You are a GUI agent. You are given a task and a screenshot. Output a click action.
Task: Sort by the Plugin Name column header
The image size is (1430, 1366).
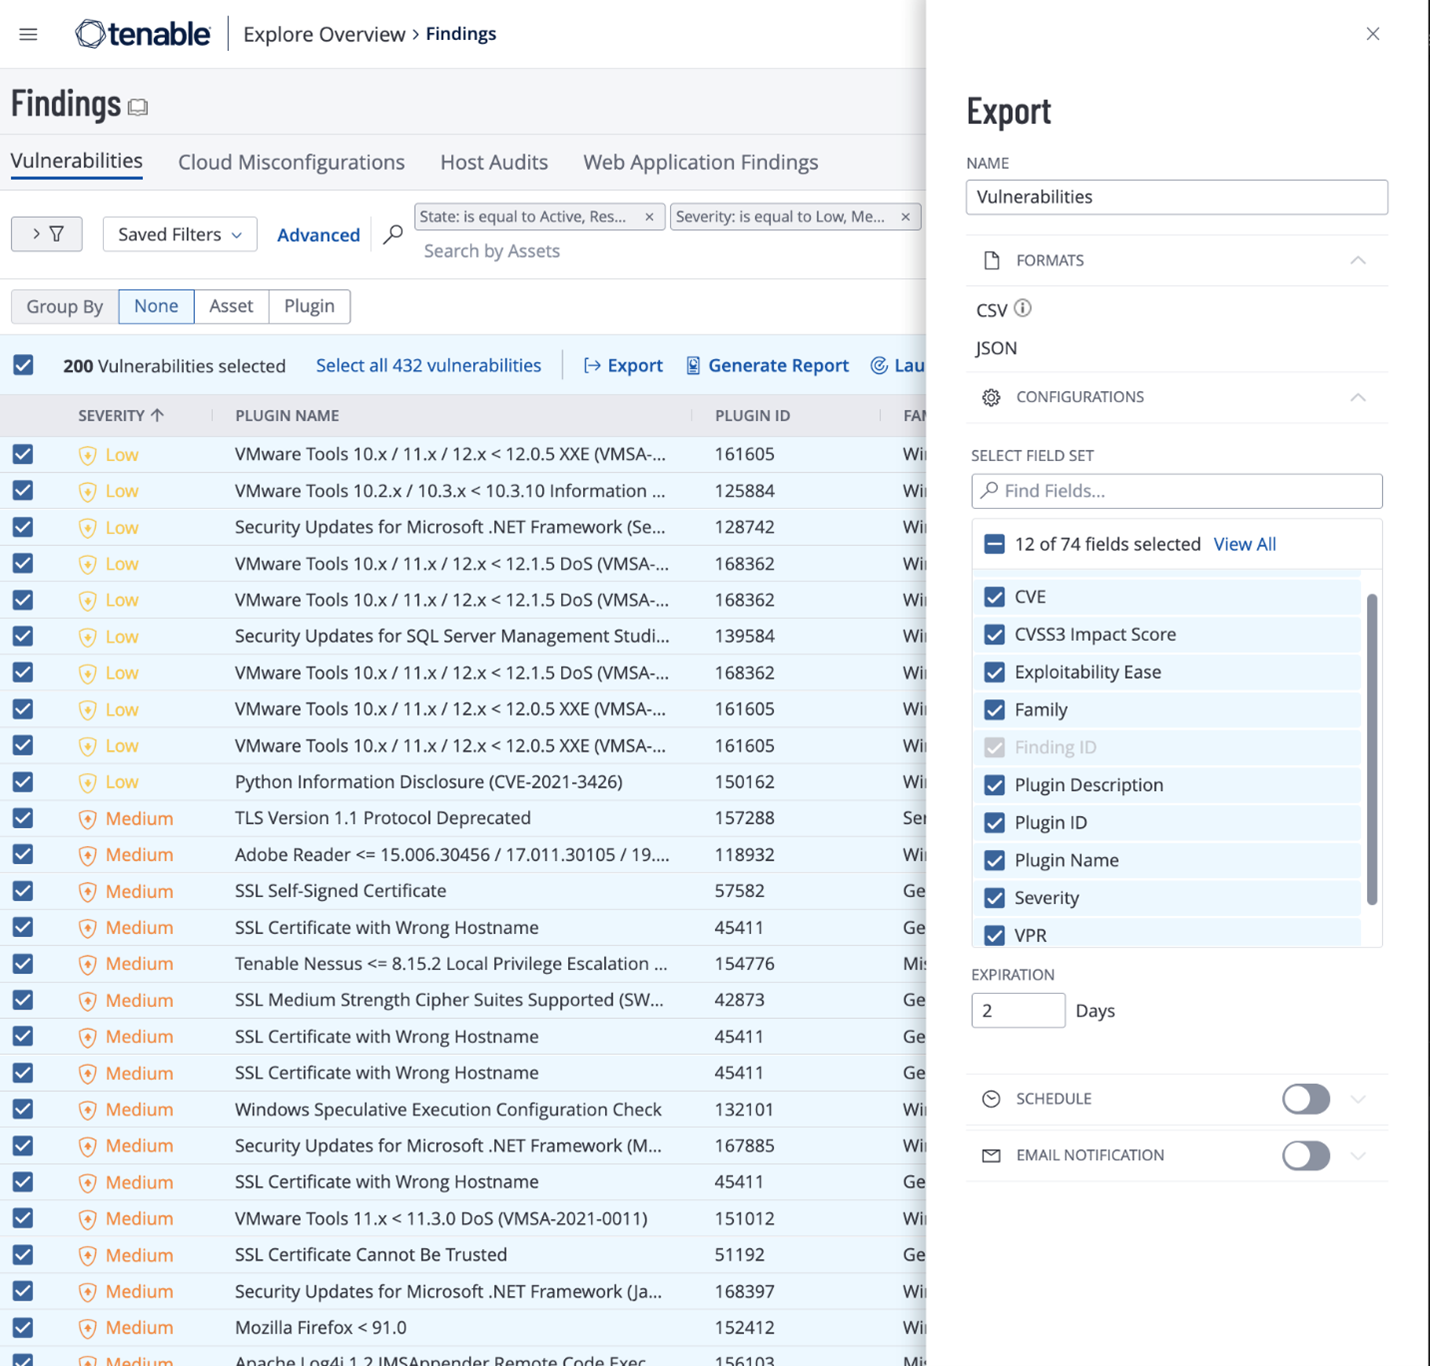coord(287,415)
